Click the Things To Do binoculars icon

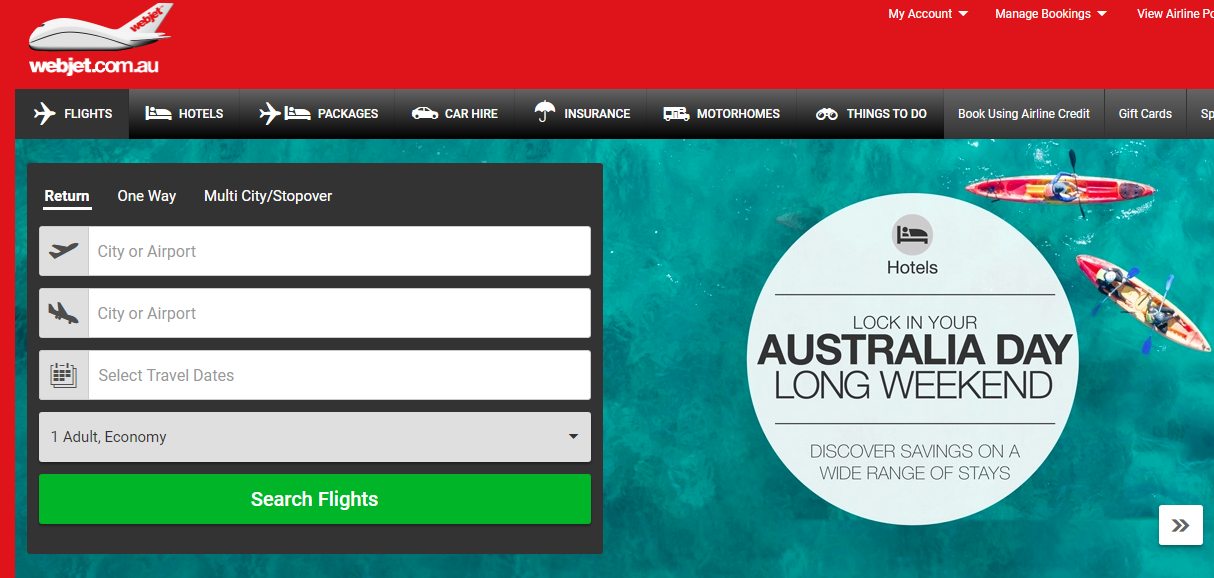pos(826,114)
